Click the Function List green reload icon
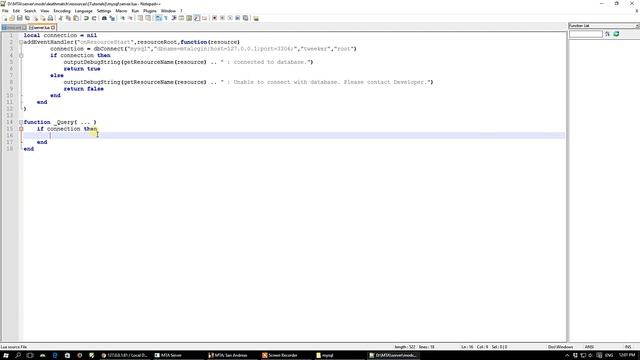The width and height of the screenshot is (640, 360). click(x=616, y=34)
